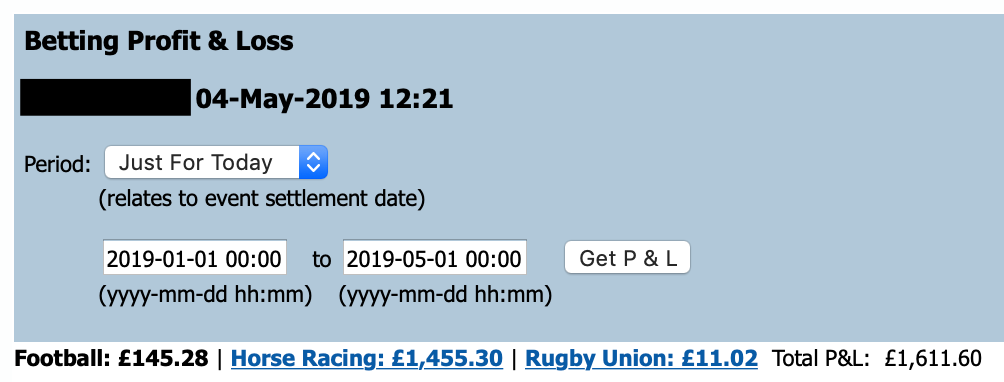Click the 04-May-2019 12:21 timestamp
This screenshot has width=1004, height=382.
[324, 99]
